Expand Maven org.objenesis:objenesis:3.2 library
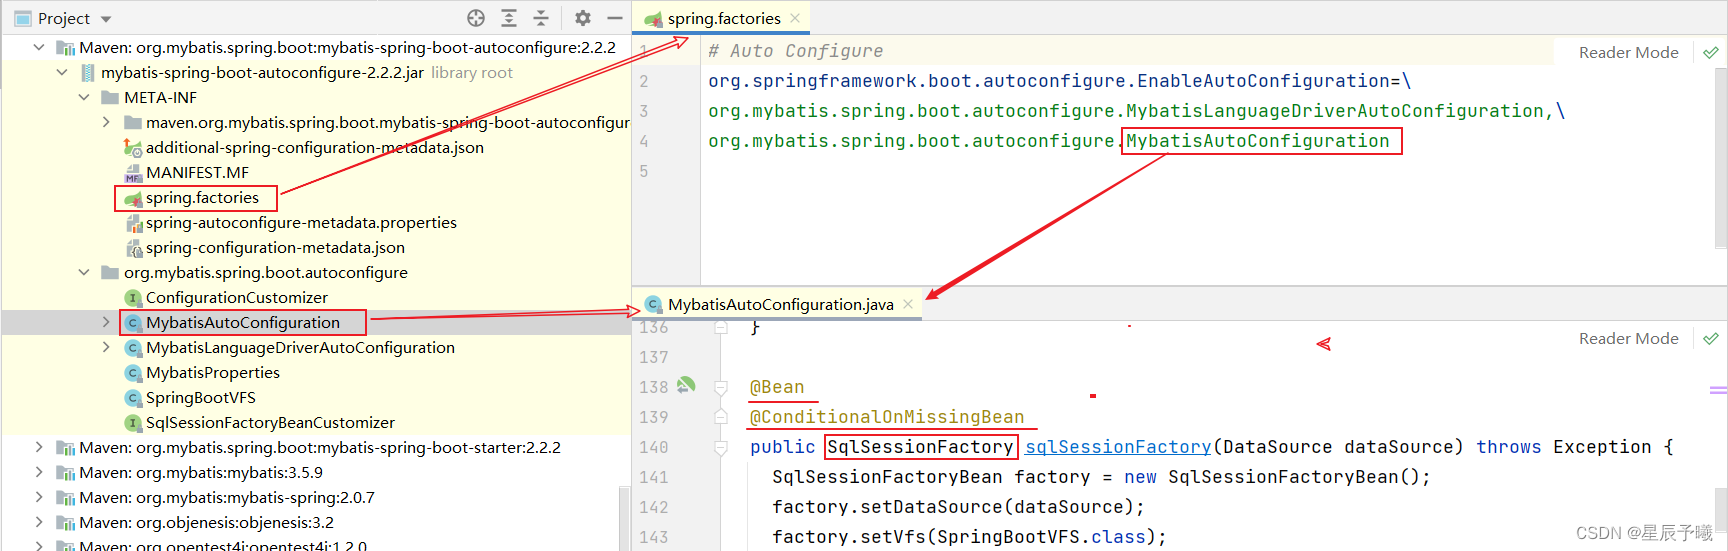 pos(39,522)
